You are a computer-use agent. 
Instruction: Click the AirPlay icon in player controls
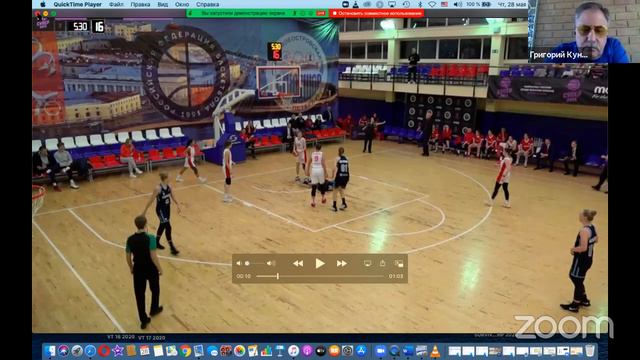pos(367,264)
